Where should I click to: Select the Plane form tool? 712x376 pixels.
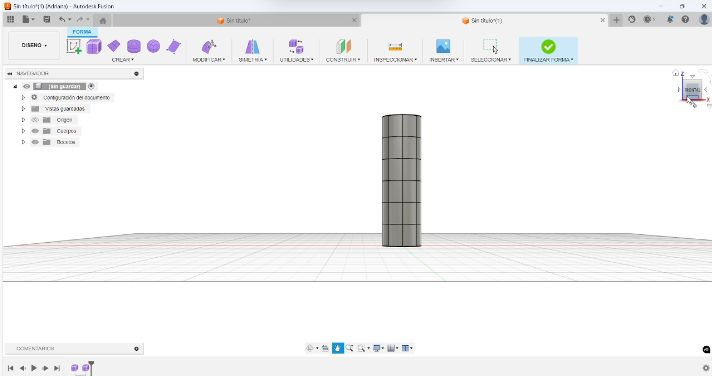click(114, 46)
